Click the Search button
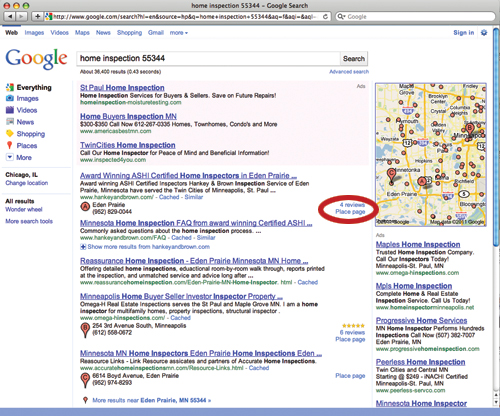 point(354,59)
